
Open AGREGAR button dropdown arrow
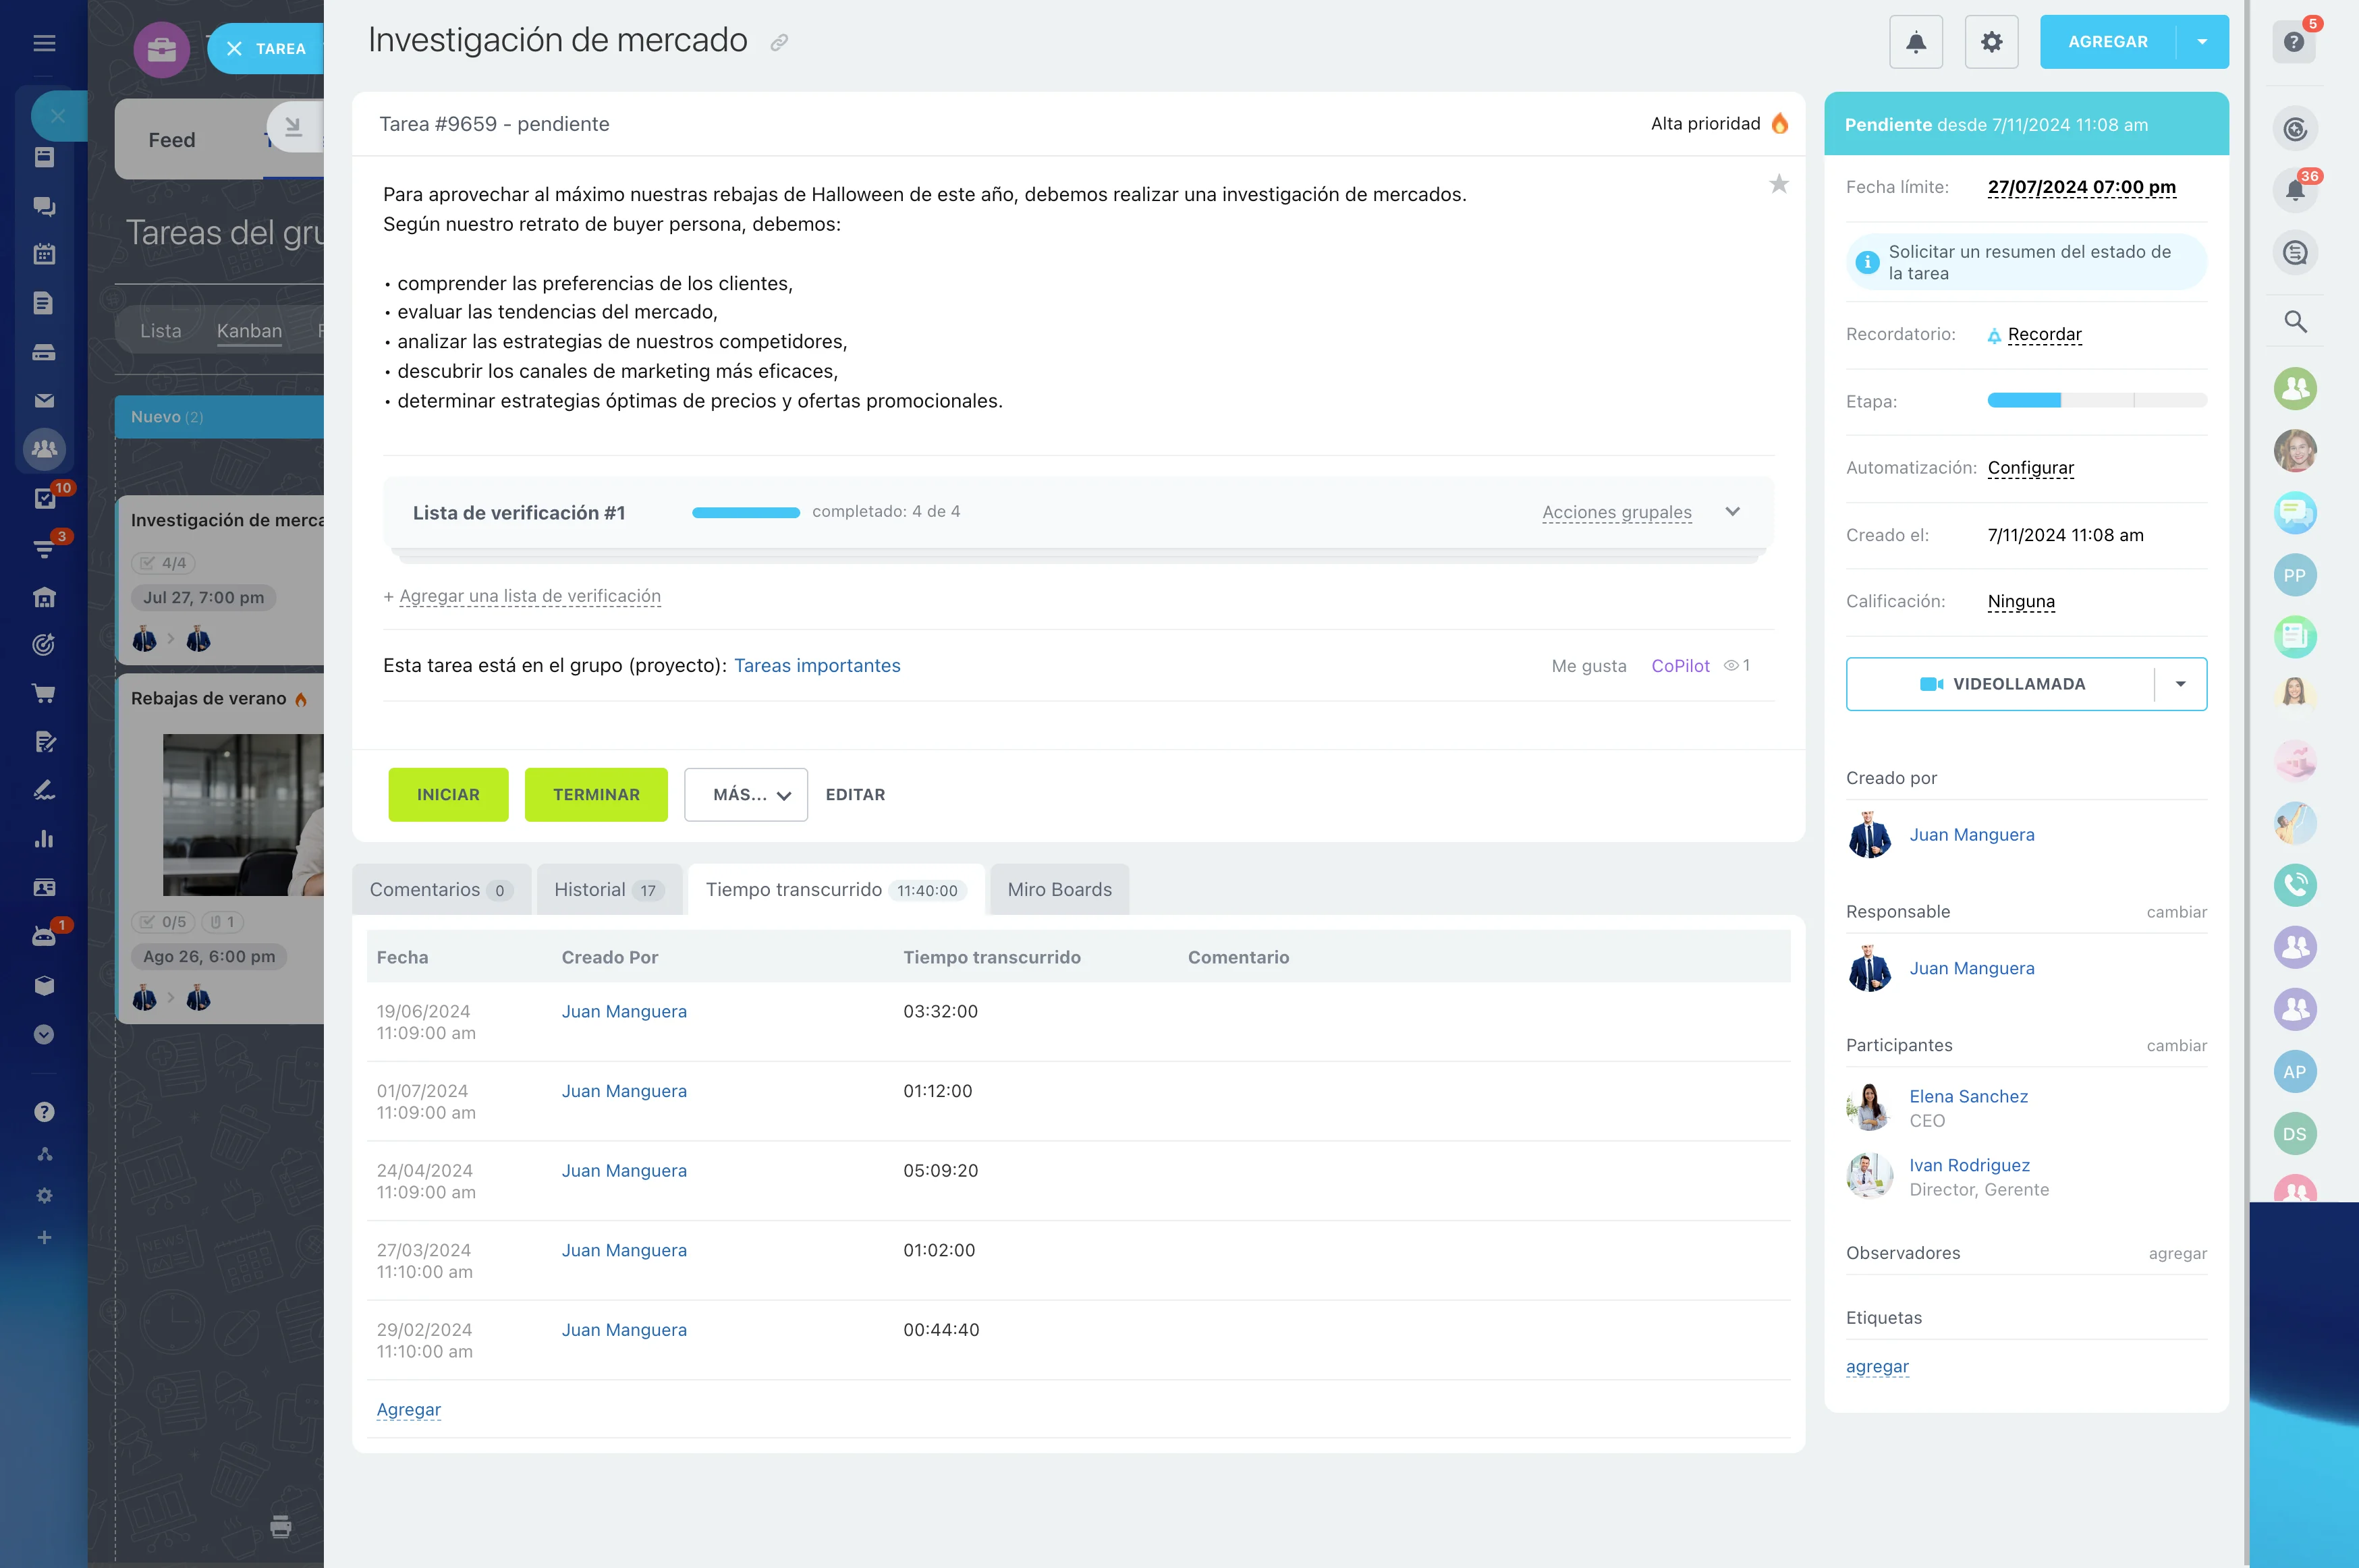[x=2202, y=42]
